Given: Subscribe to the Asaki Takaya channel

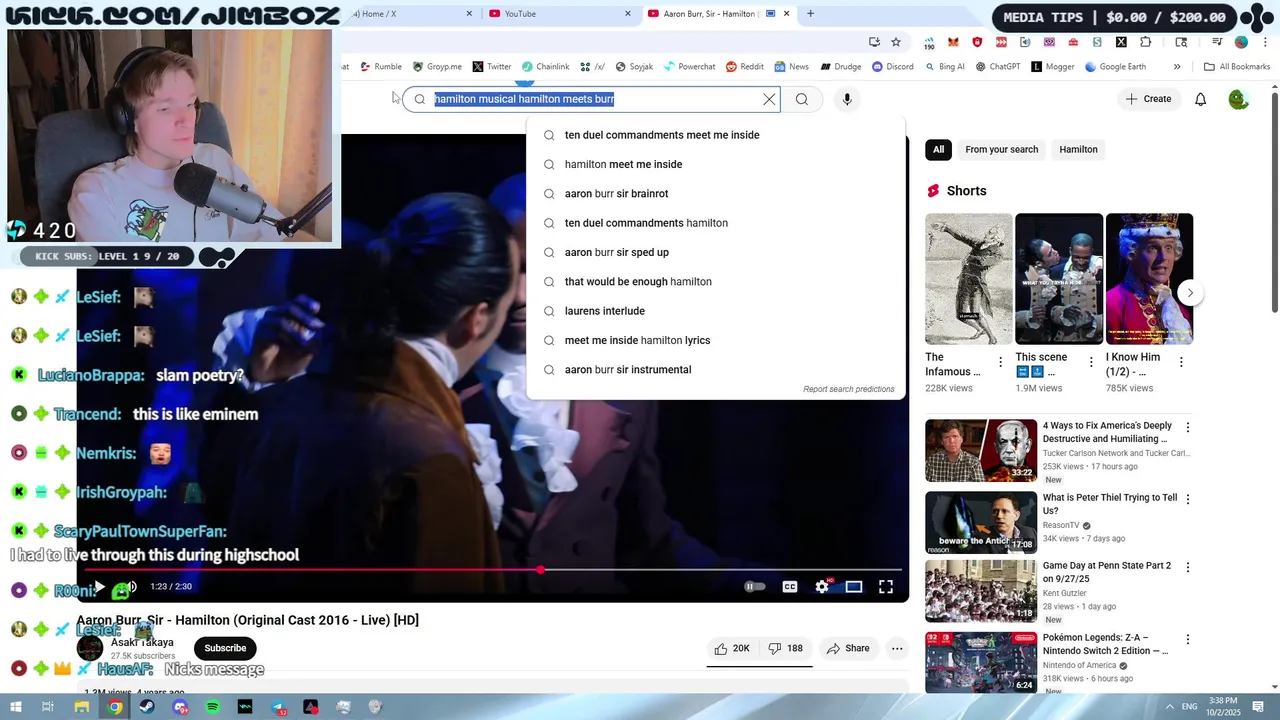Looking at the screenshot, I should click(x=225, y=648).
